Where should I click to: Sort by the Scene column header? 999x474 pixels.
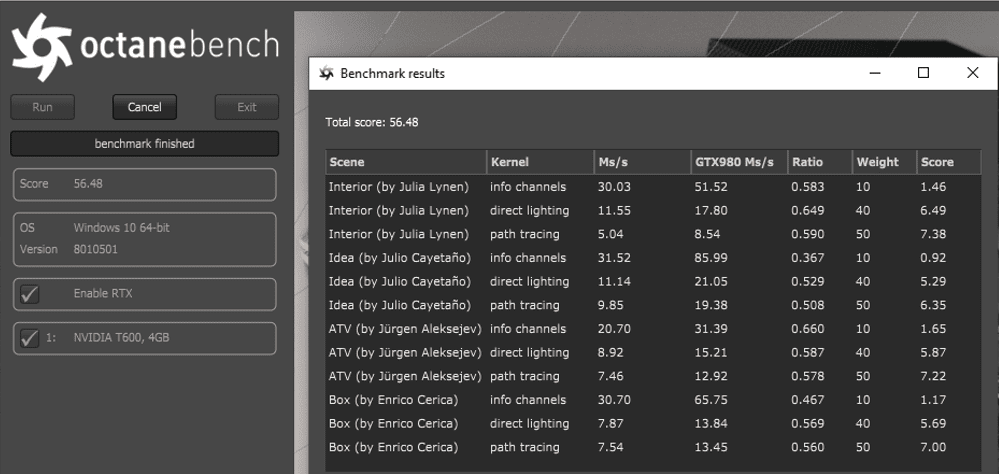pyautogui.click(x=406, y=162)
